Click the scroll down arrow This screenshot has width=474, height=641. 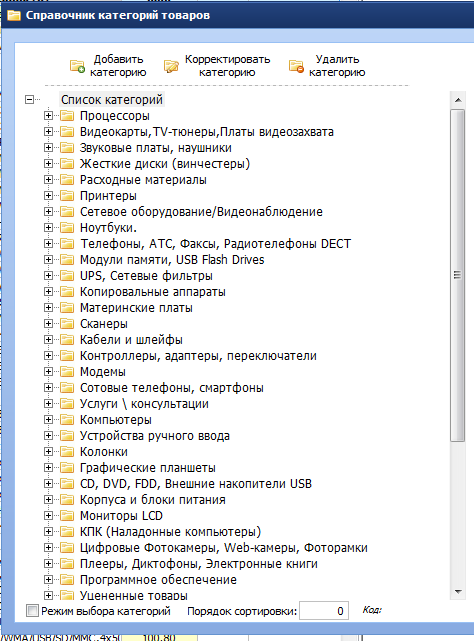458,592
